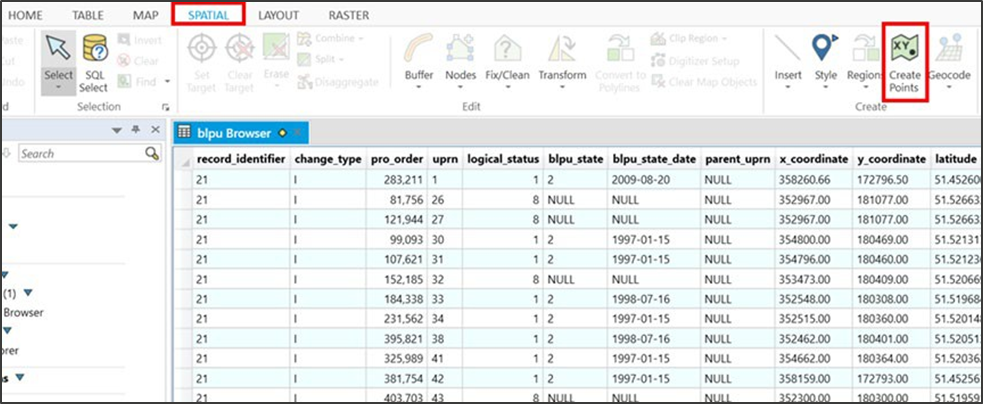
Task: Open the Find dropdown arrow
Action: 167,82
